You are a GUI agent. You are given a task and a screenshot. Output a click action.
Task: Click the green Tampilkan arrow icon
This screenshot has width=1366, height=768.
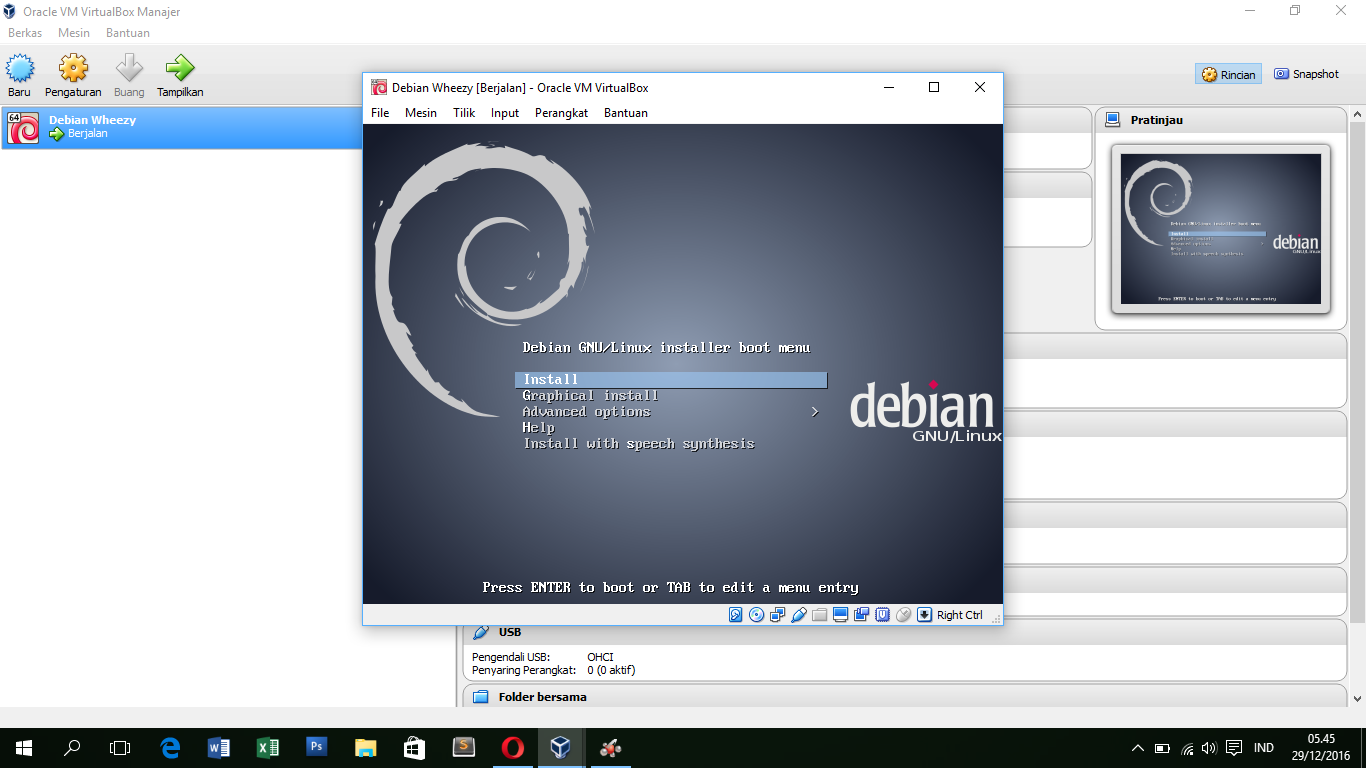coord(180,69)
